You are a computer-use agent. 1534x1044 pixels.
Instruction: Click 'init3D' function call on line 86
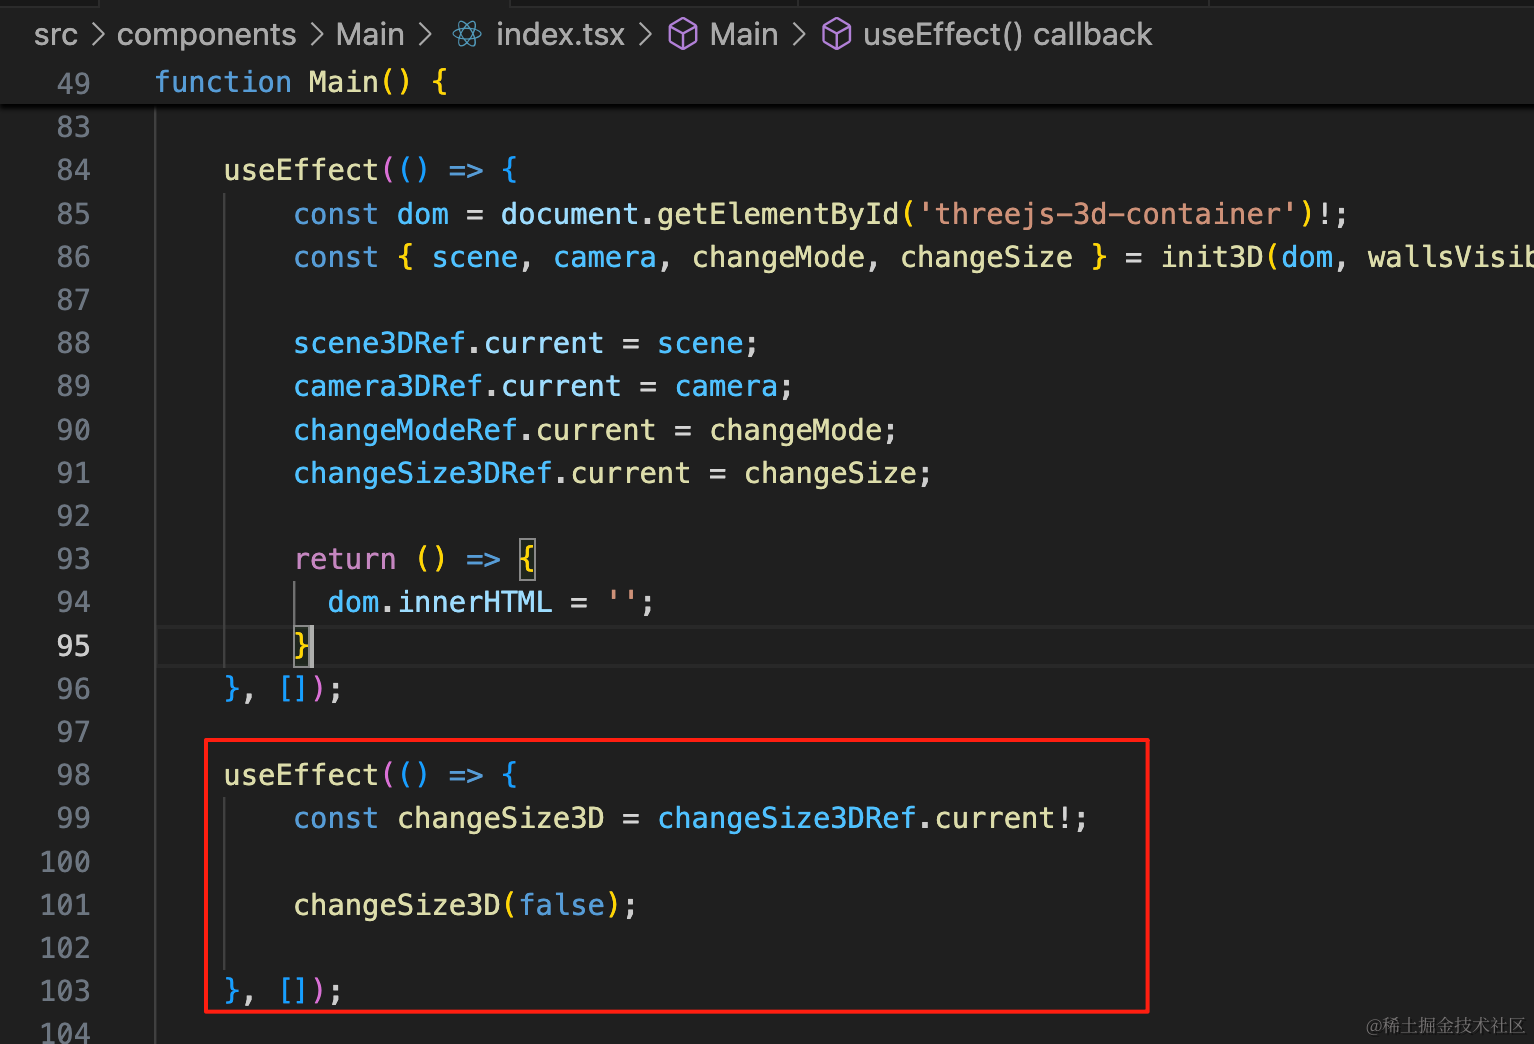[x=1212, y=257]
